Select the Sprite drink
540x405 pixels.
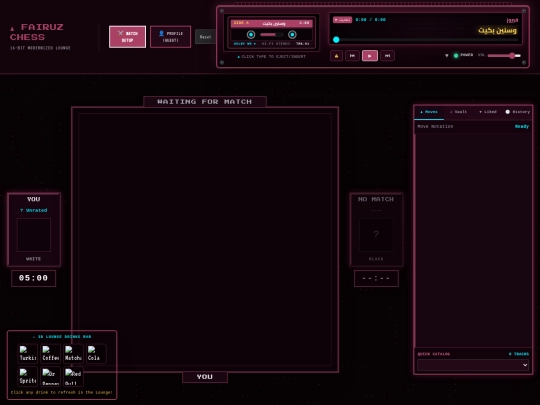pos(28,376)
